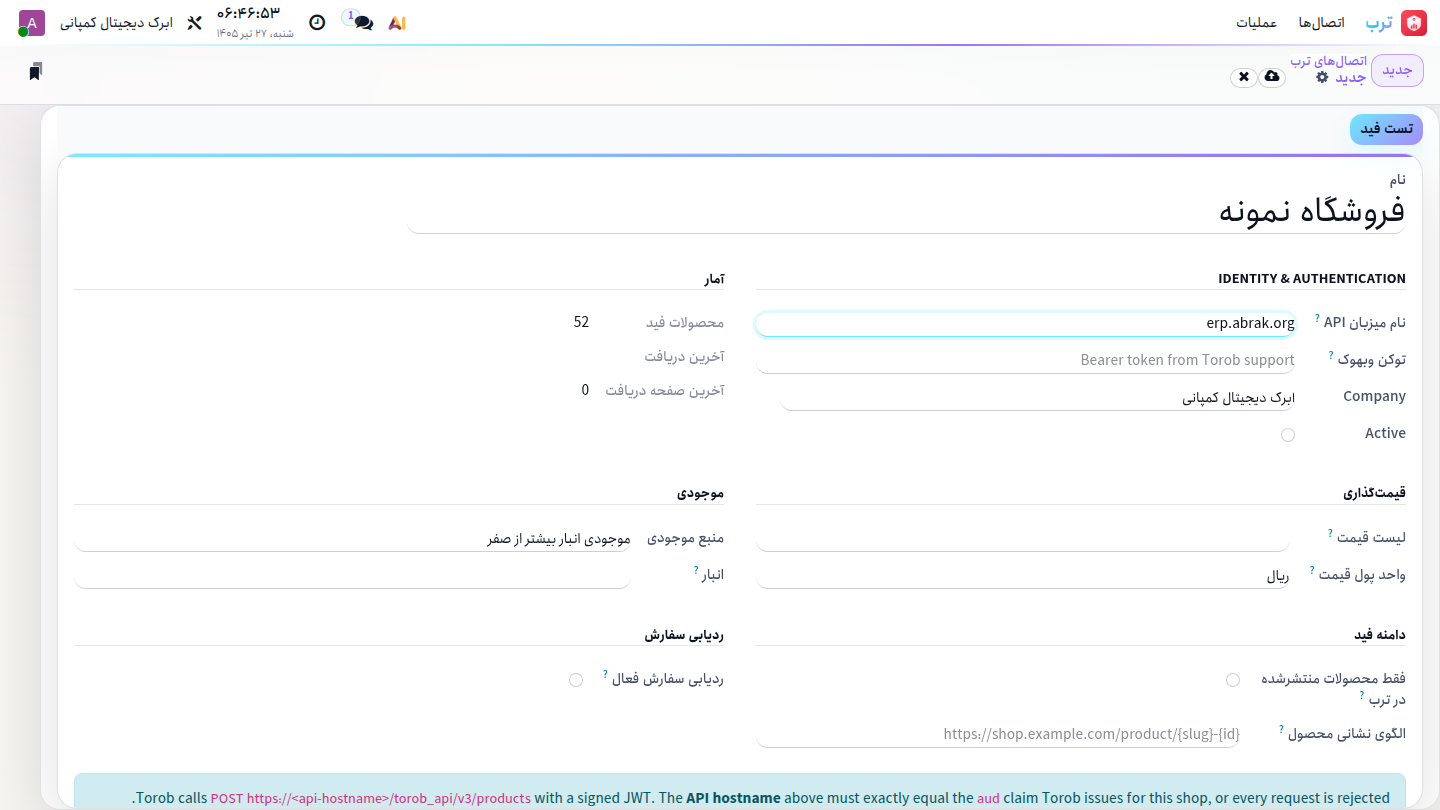
Task: Open the عملیات menu
Action: click(1257, 22)
